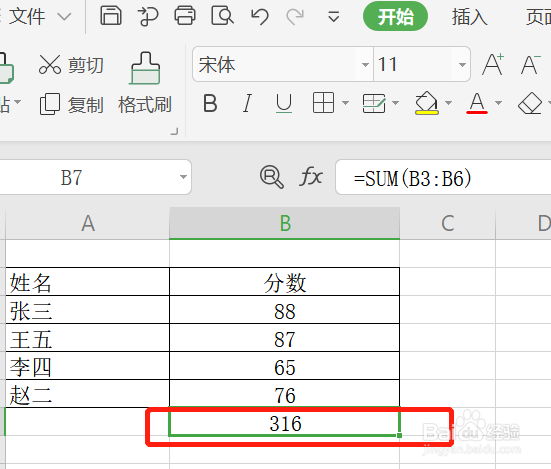Expand the borders dropdown arrow

tap(345, 103)
